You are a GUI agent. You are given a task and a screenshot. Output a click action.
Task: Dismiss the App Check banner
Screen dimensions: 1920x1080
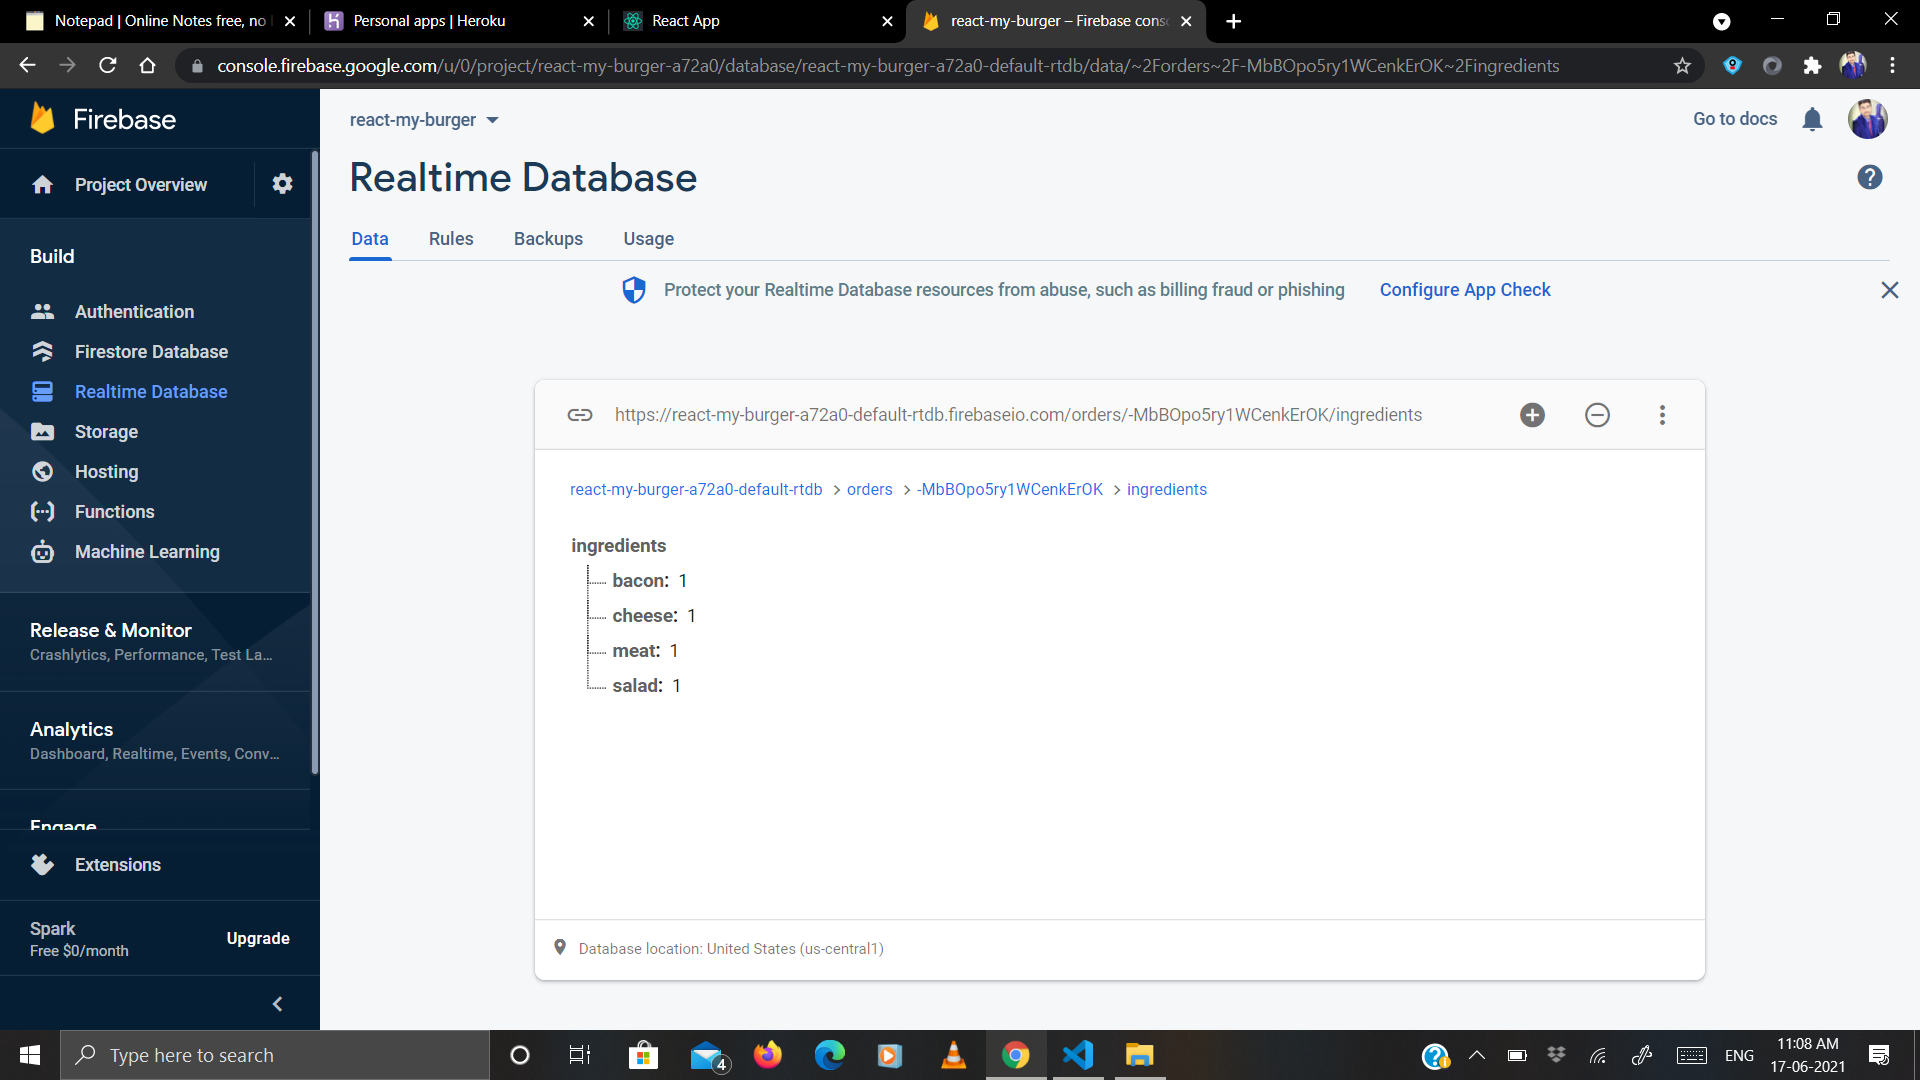pyautogui.click(x=1889, y=290)
